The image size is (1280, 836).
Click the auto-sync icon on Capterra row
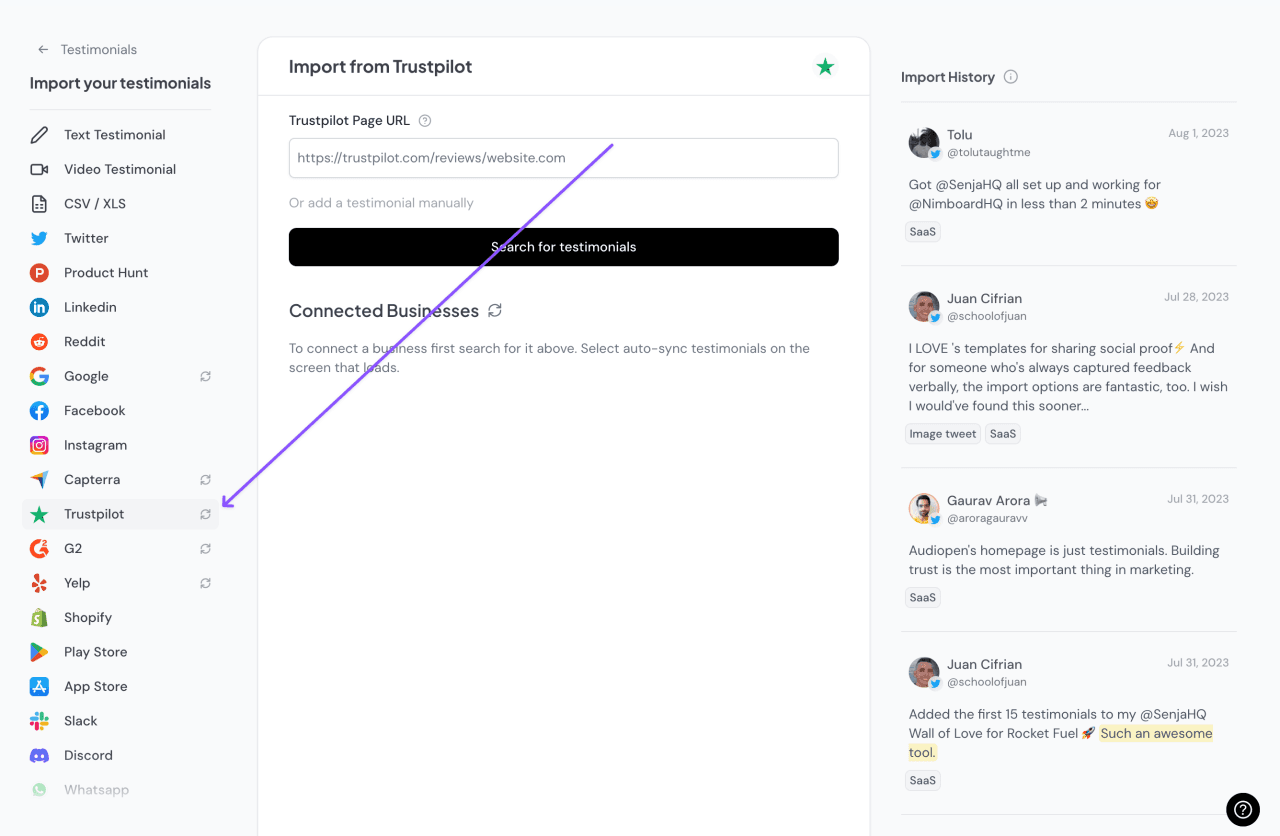click(205, 480)
